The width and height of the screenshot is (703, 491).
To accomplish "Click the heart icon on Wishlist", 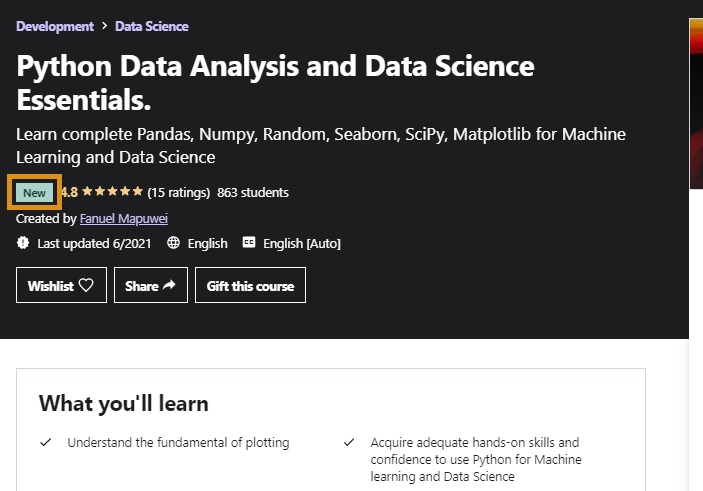I will (86, 285).
